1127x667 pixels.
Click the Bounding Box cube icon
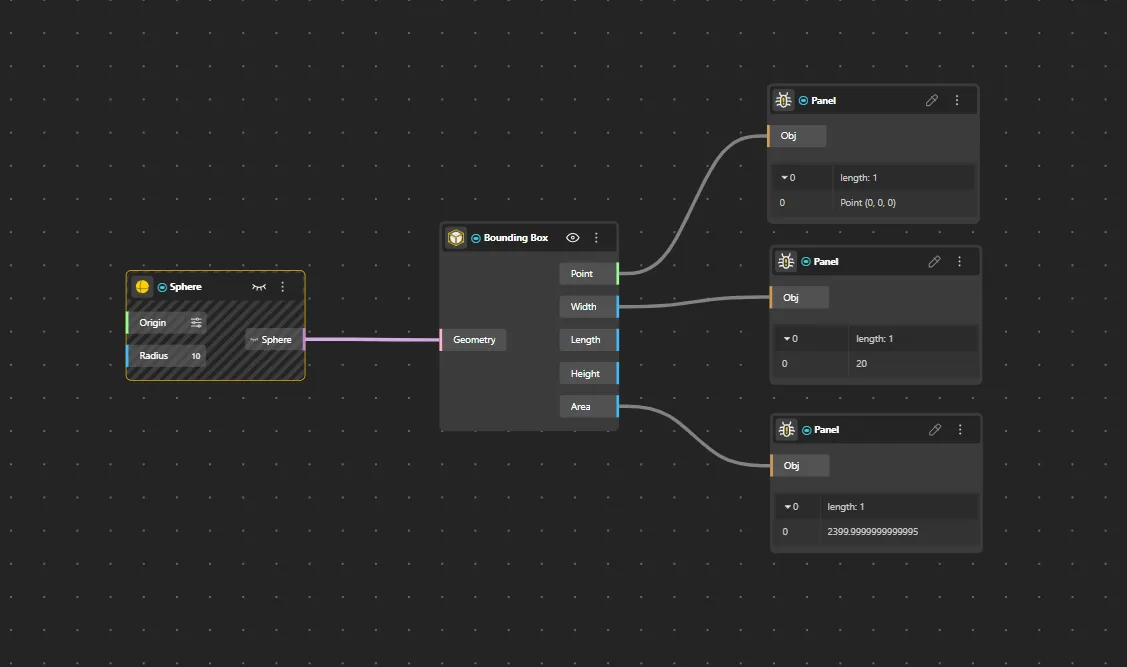click(x=456, y=238)
